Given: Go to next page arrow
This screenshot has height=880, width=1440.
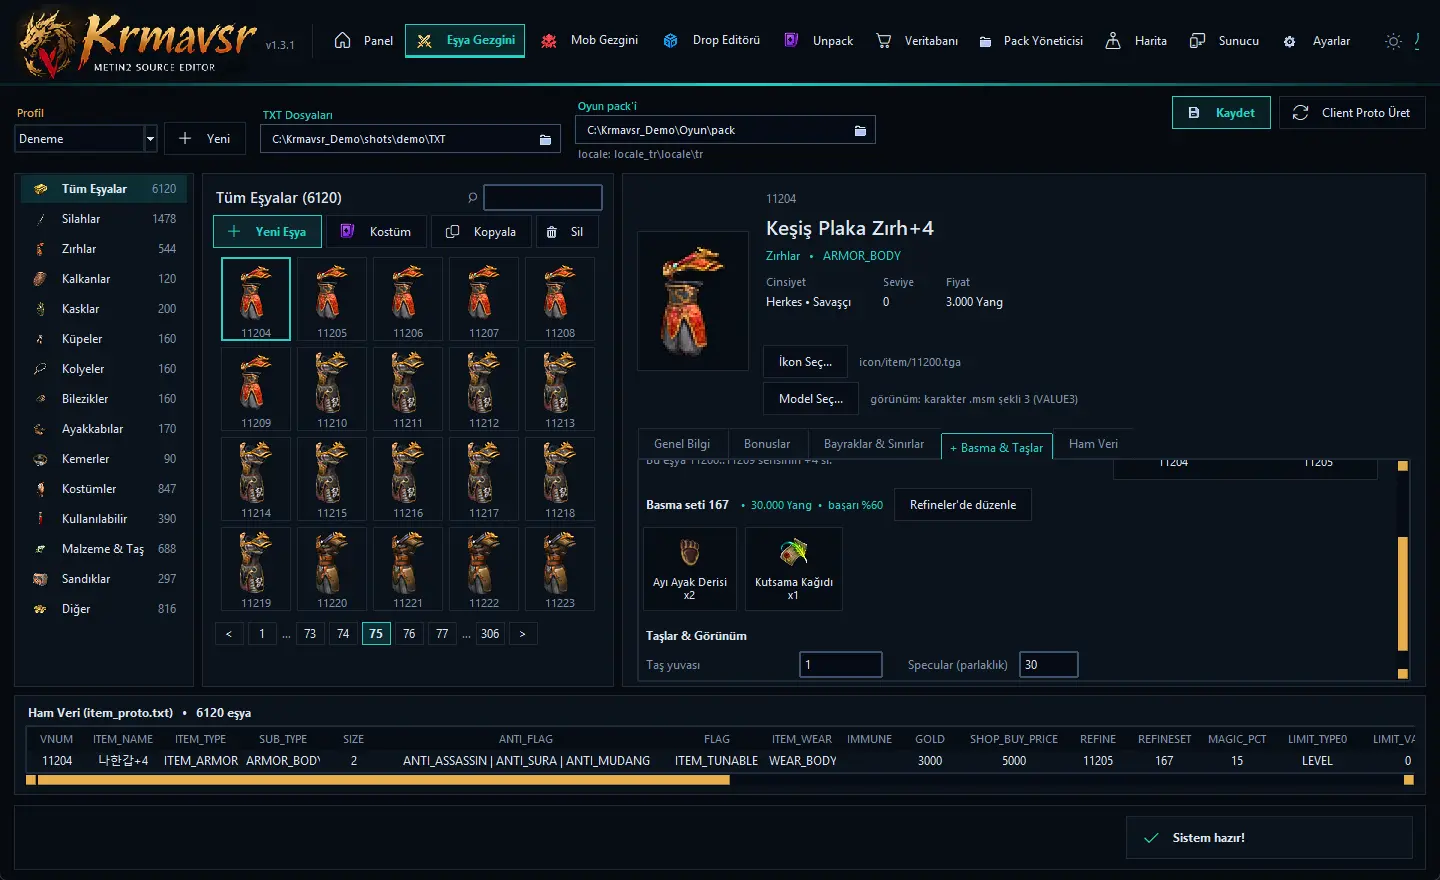Looking at the screenshot, I should pos(522,634).
